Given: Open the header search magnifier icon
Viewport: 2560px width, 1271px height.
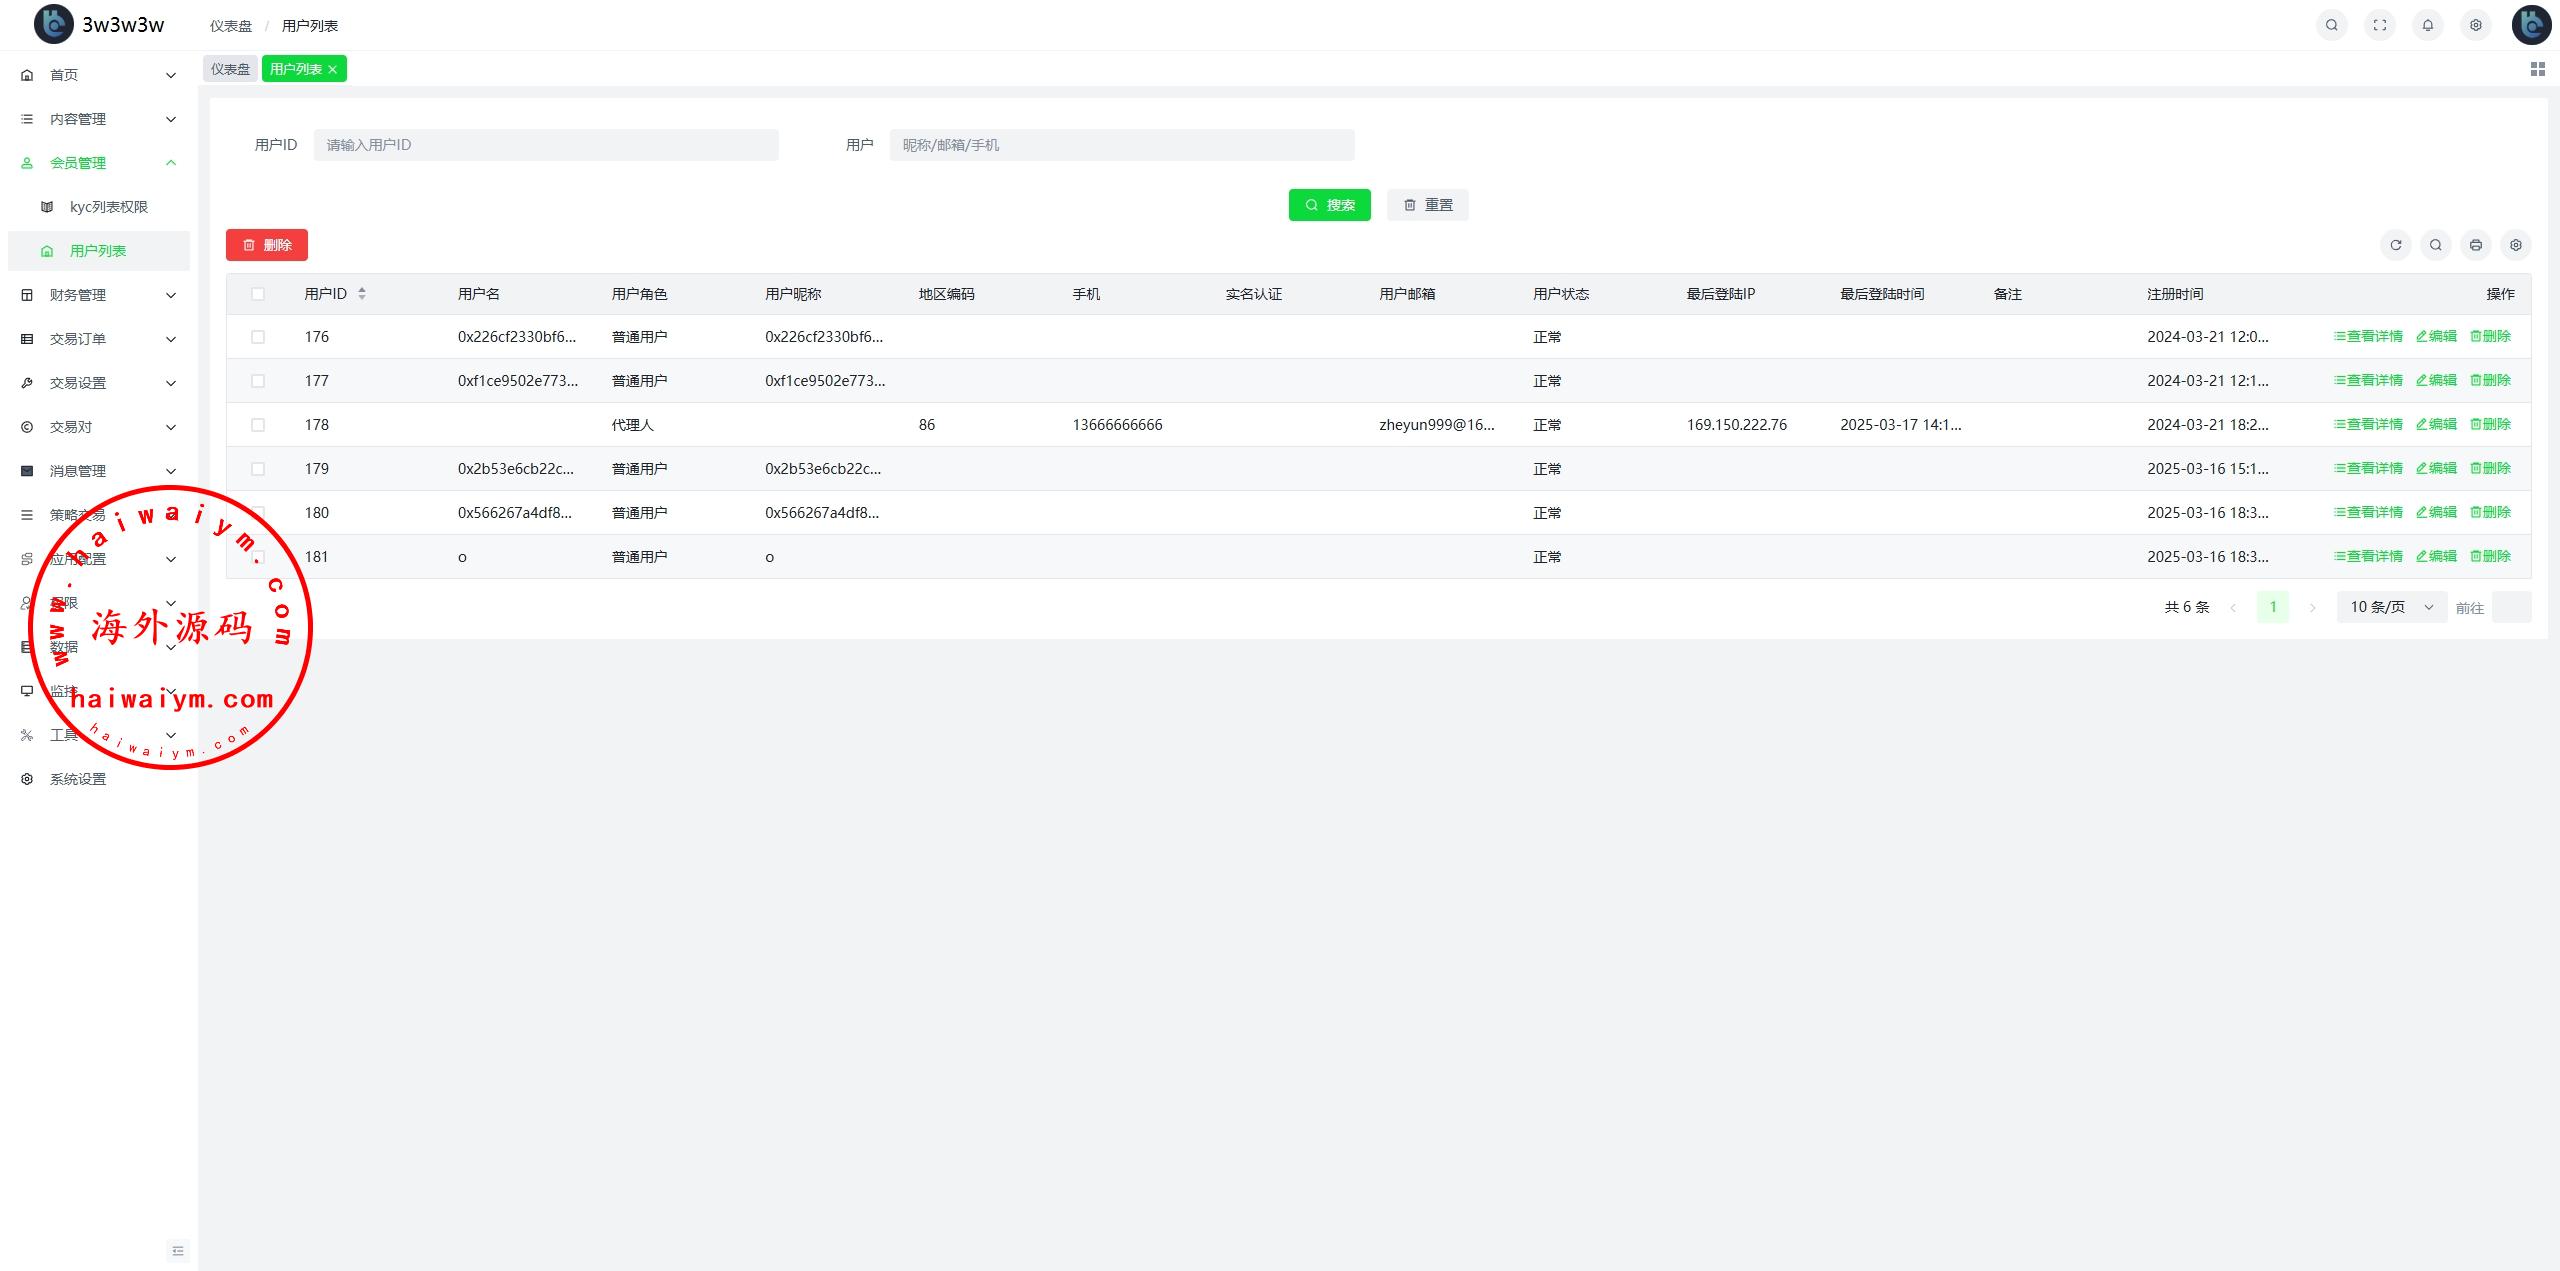Looking at the screenshot, I should (x=2331, y=25).
